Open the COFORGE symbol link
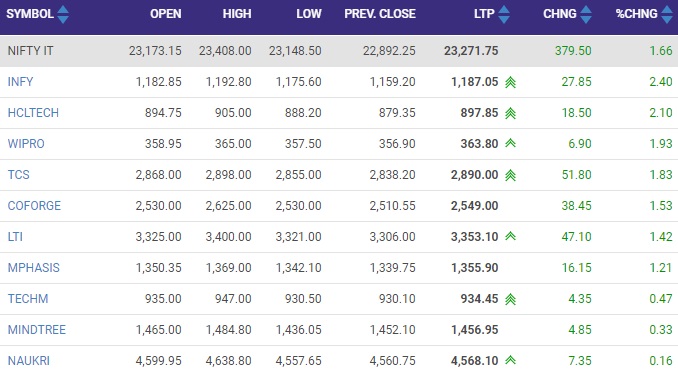Image resolution: width=678 pixels, height=375 pixels. coord(34,206)
